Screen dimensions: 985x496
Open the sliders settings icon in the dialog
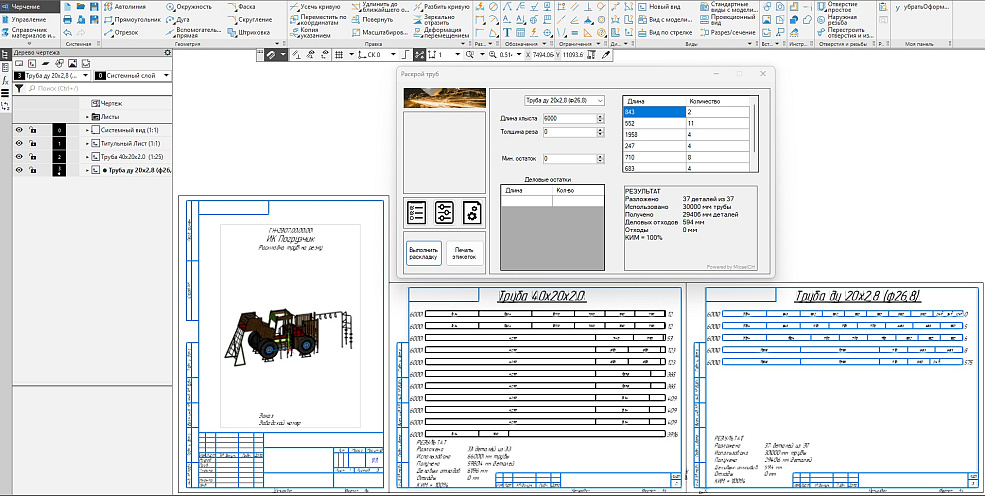click(445, 212)
